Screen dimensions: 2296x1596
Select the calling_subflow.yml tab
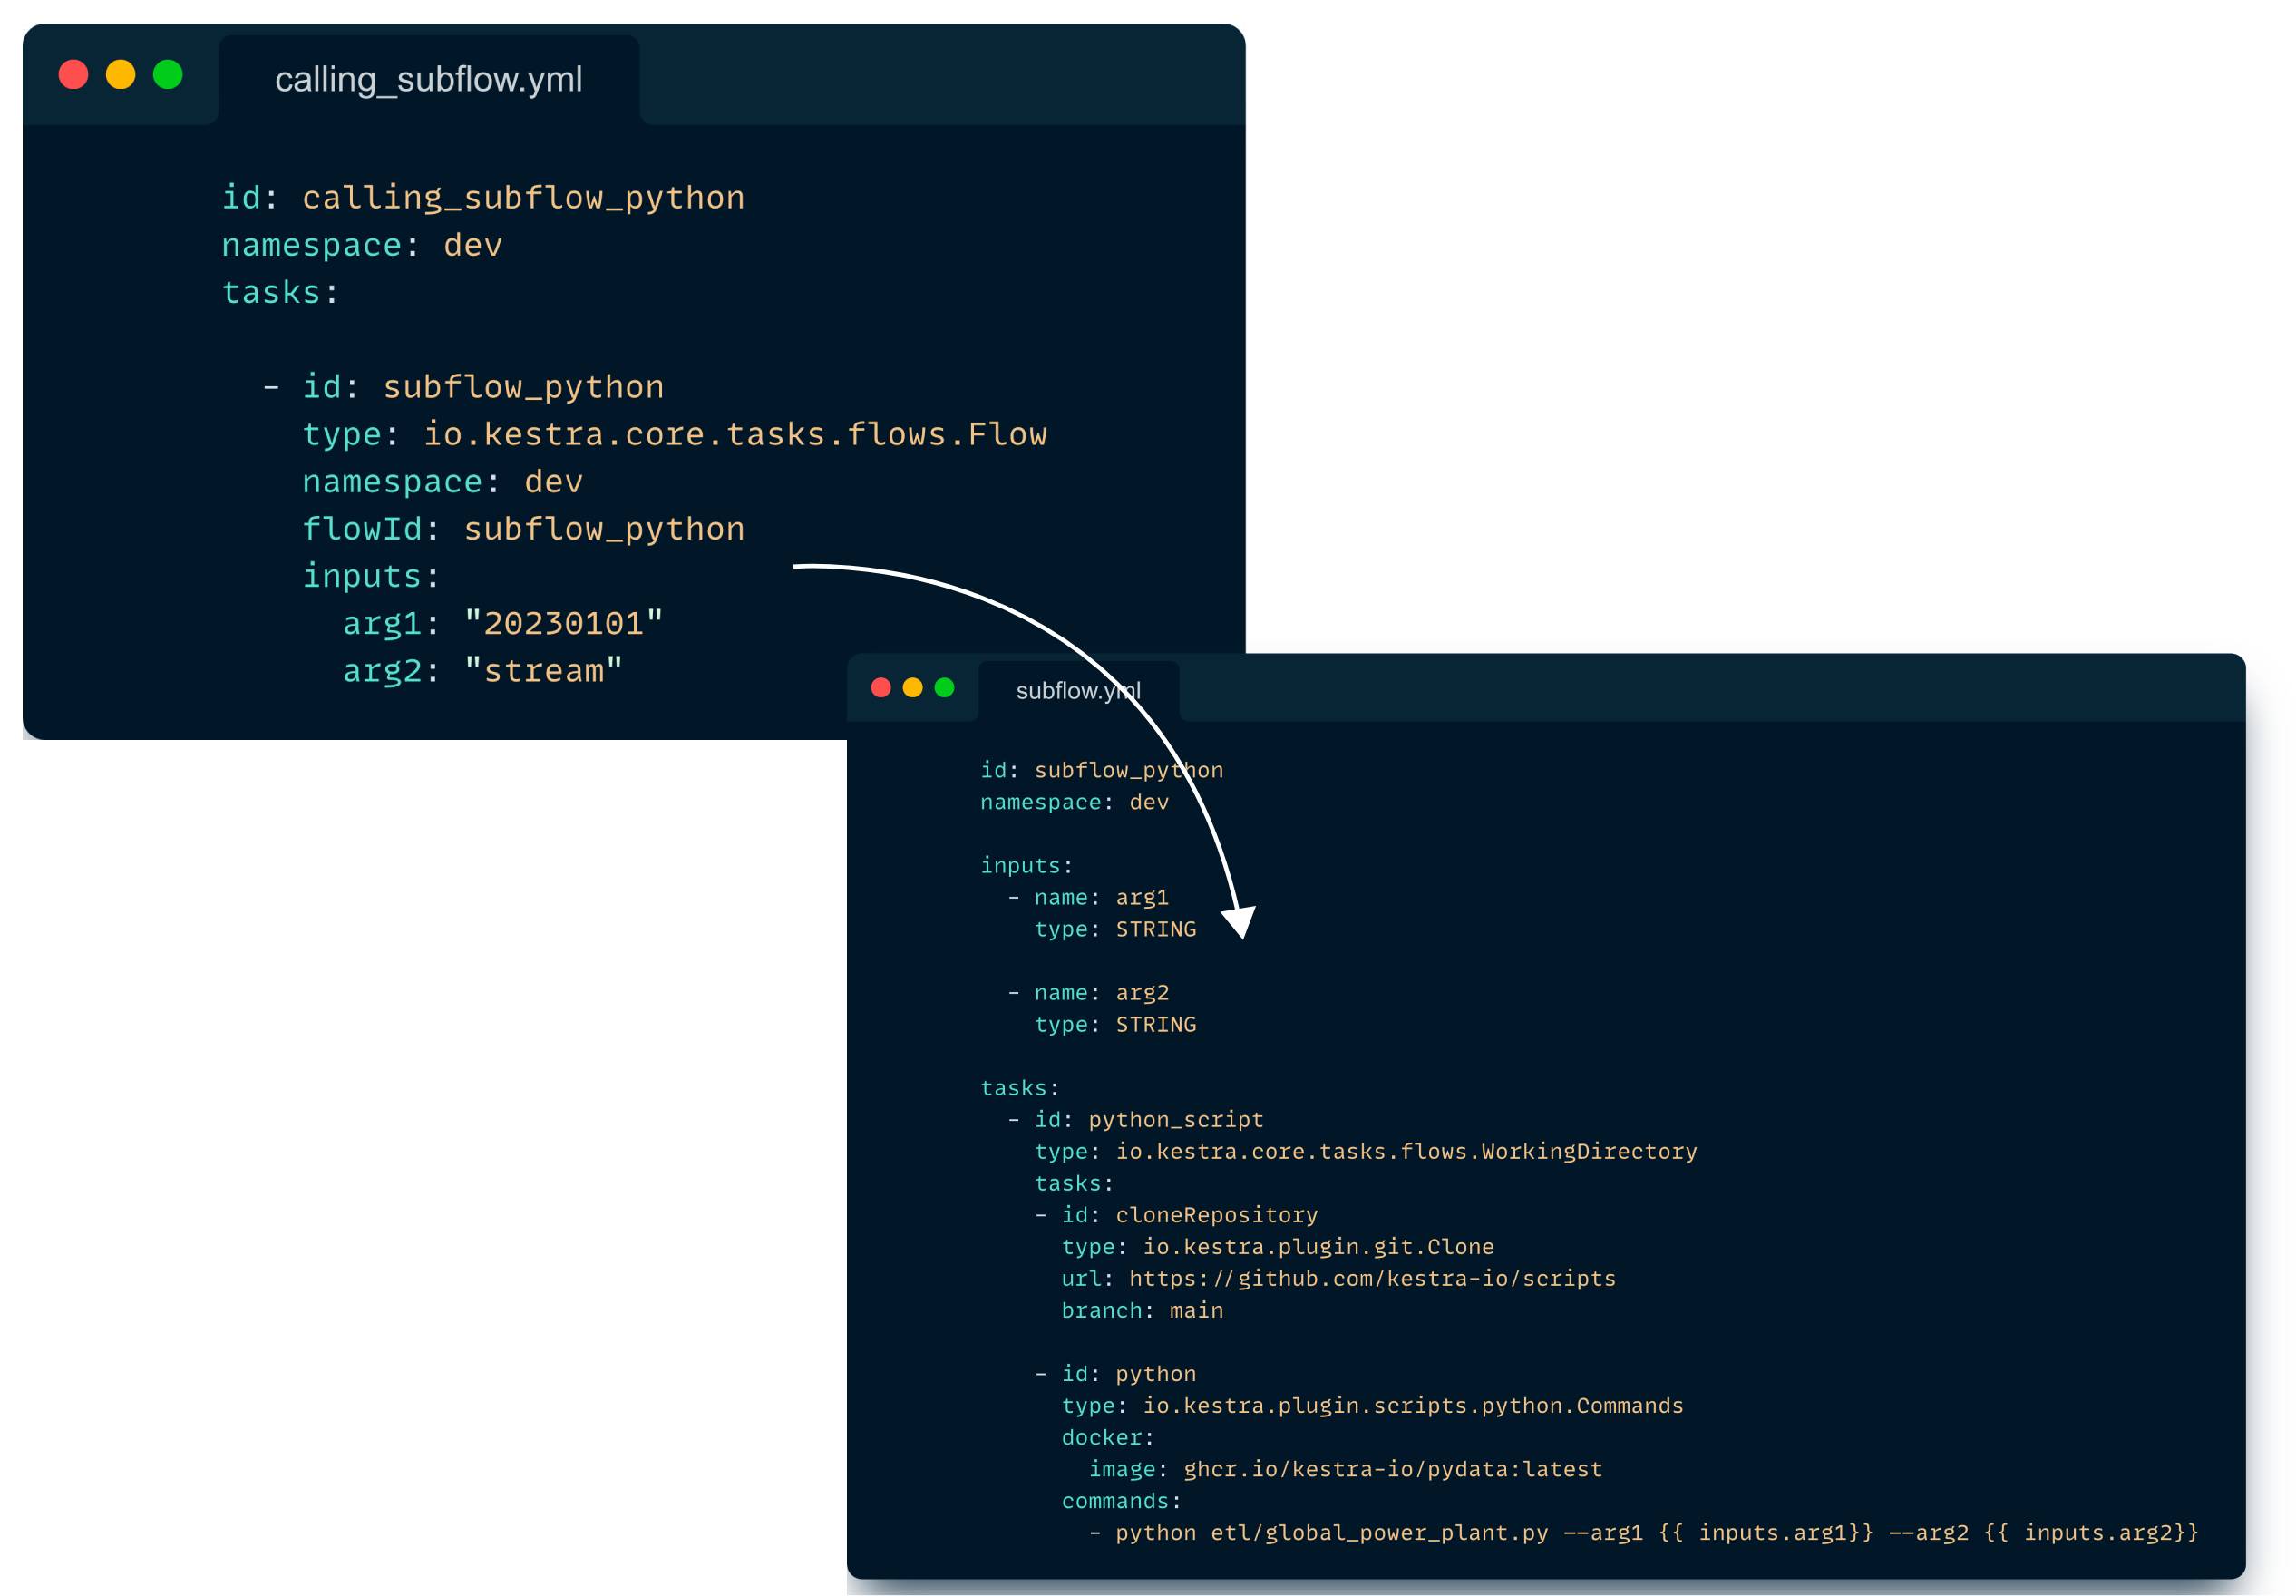(x=429, y=80)
